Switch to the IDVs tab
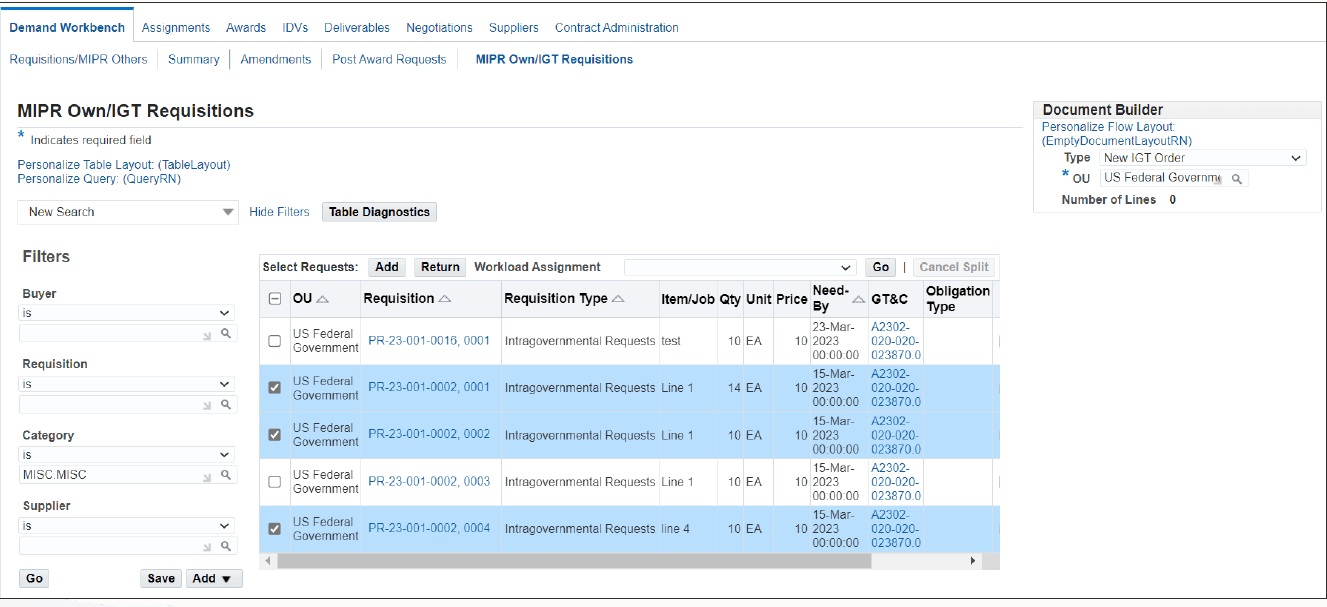1327x607 pixels. [x=295, y=28]
